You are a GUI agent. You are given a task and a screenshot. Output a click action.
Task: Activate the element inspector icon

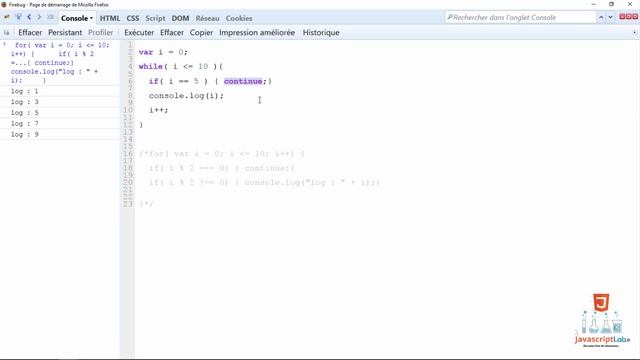point(18,17)
